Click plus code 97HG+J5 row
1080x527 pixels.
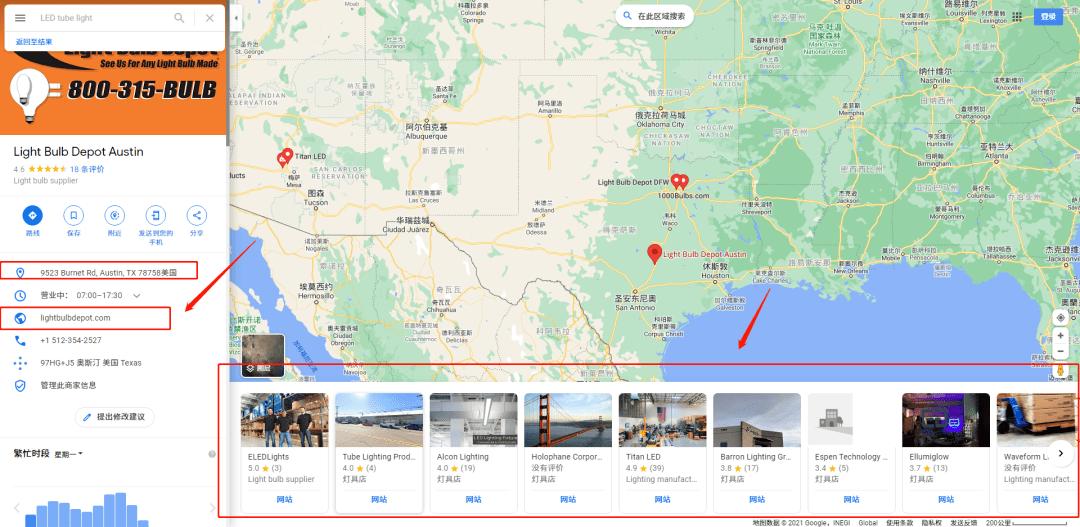(114, 362)
